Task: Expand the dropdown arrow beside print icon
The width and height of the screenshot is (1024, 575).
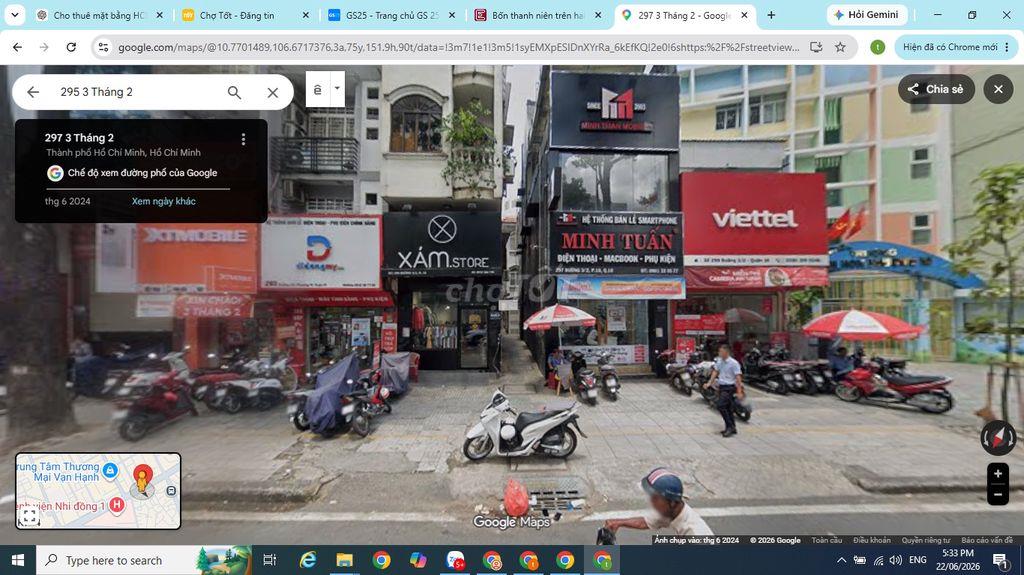Action: [x=338, y=89]
